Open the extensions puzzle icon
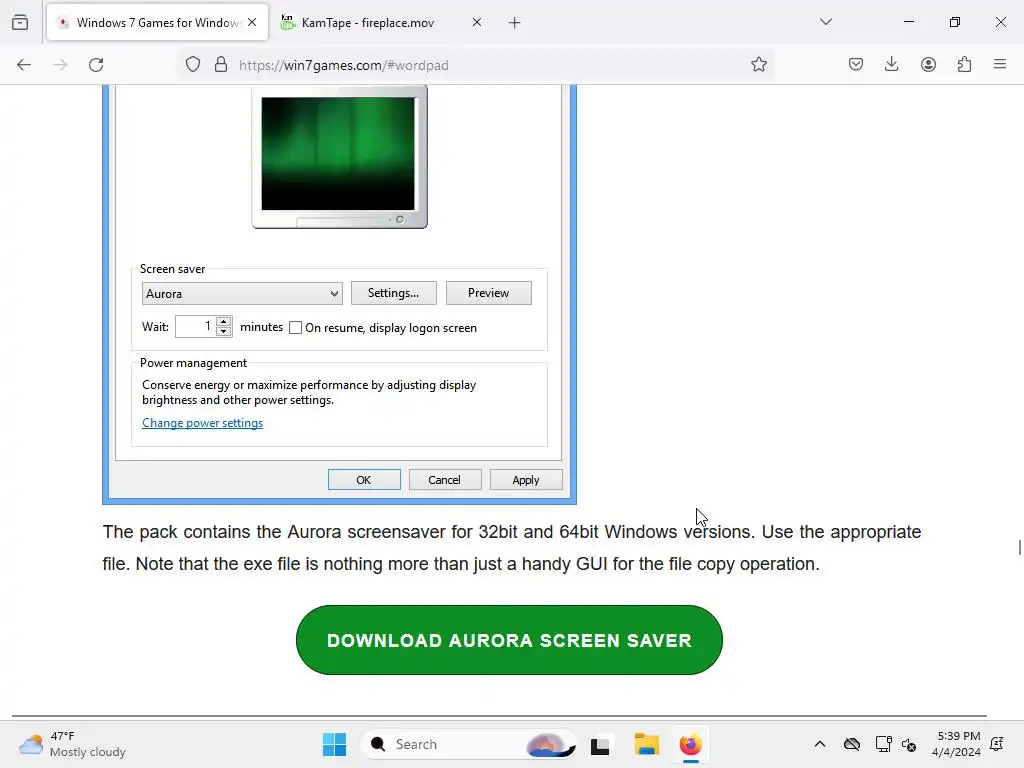 [964, 65]
